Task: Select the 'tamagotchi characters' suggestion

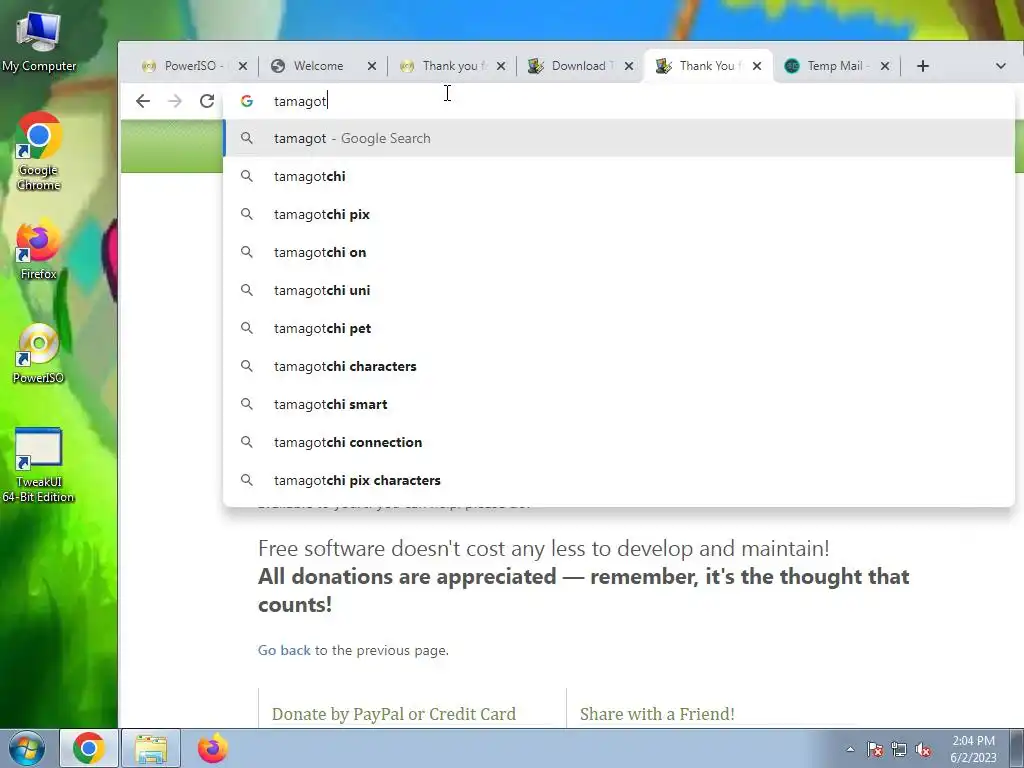Action: point(619,366)
